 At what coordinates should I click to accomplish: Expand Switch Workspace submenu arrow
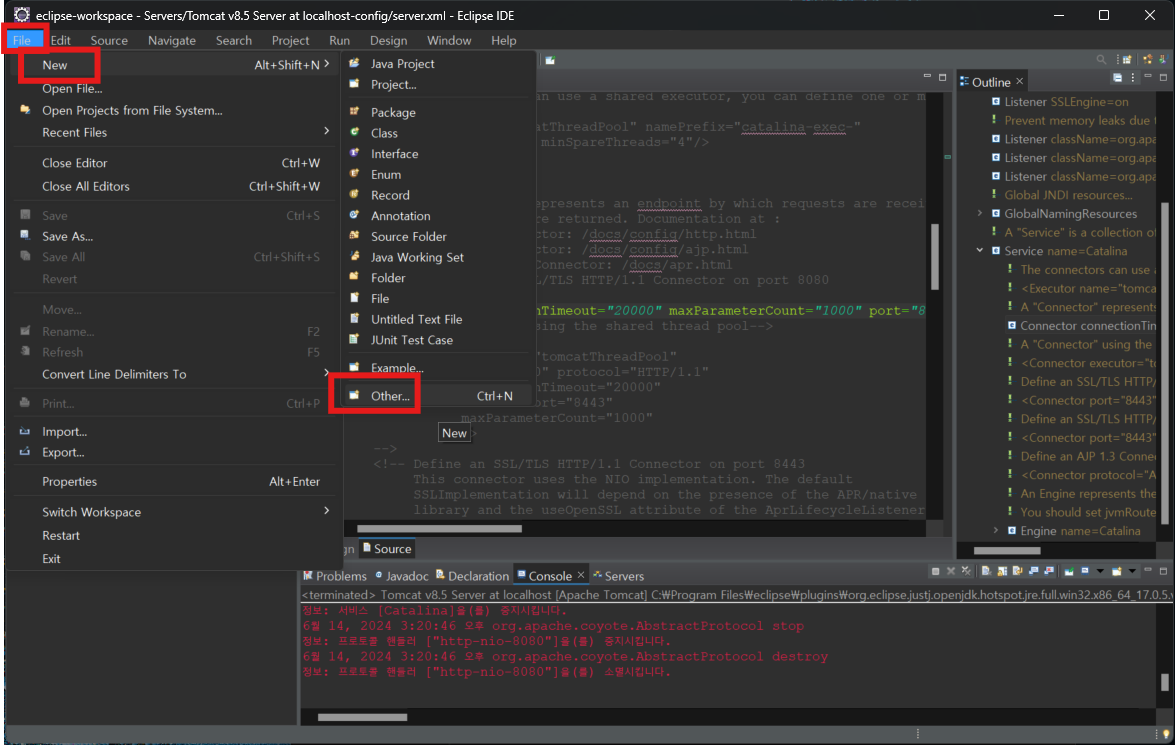[327, 510]
